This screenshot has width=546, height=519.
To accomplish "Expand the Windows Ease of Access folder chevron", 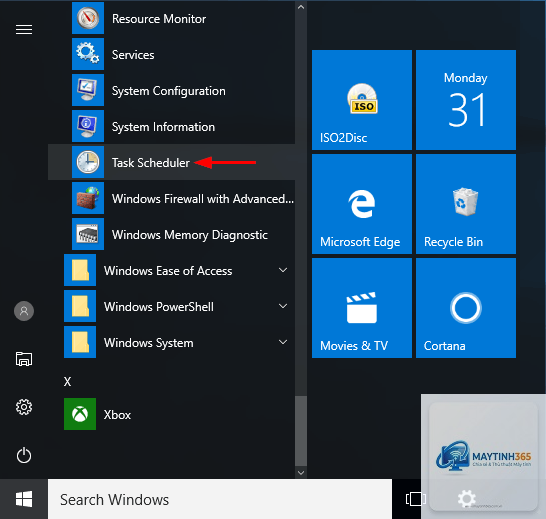I will point(283,270).
